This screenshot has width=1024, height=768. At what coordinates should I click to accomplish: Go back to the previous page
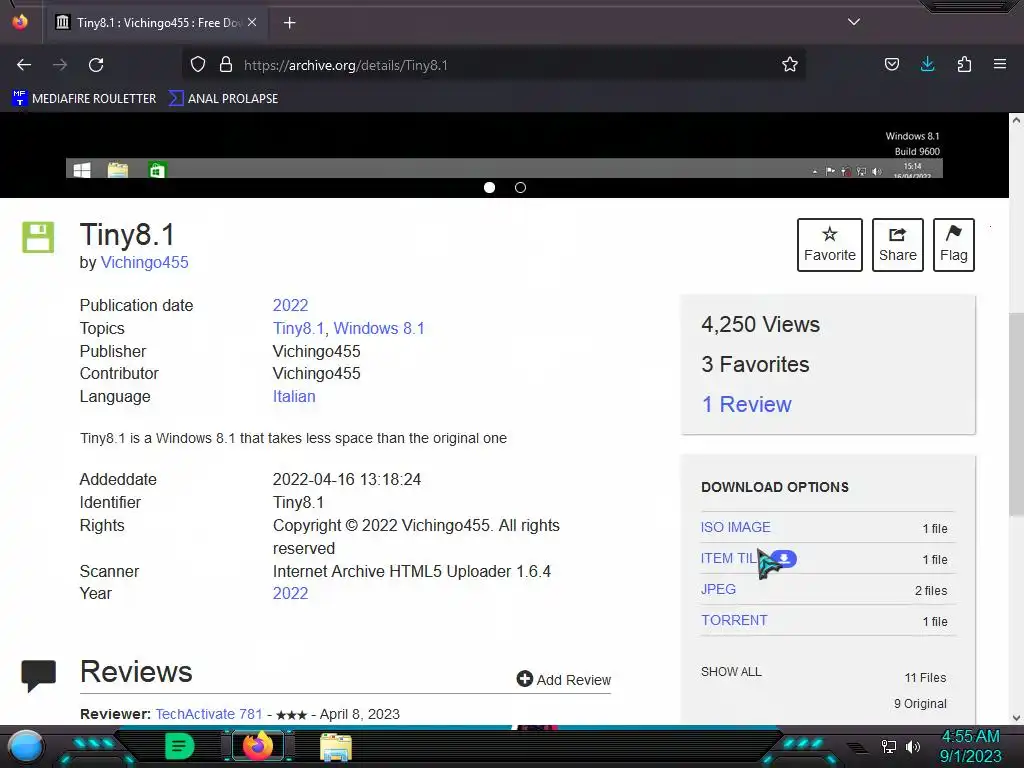click(24, 65)
